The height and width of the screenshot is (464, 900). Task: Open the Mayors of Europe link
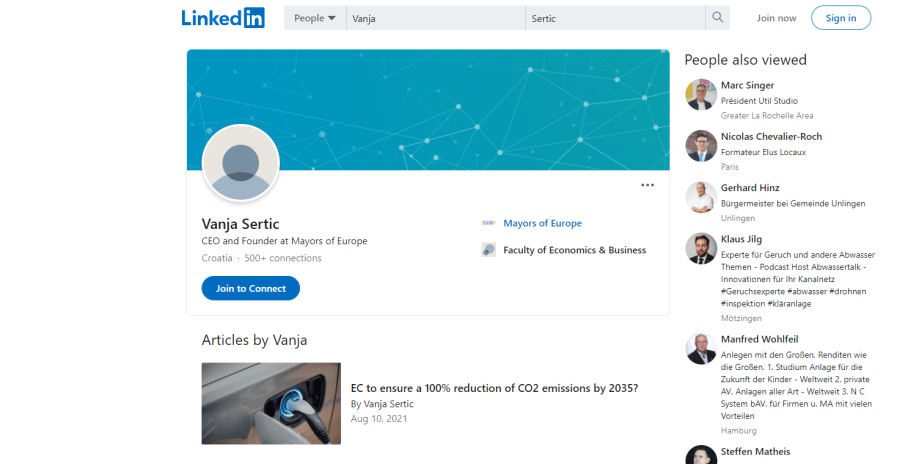click(542, 223)
